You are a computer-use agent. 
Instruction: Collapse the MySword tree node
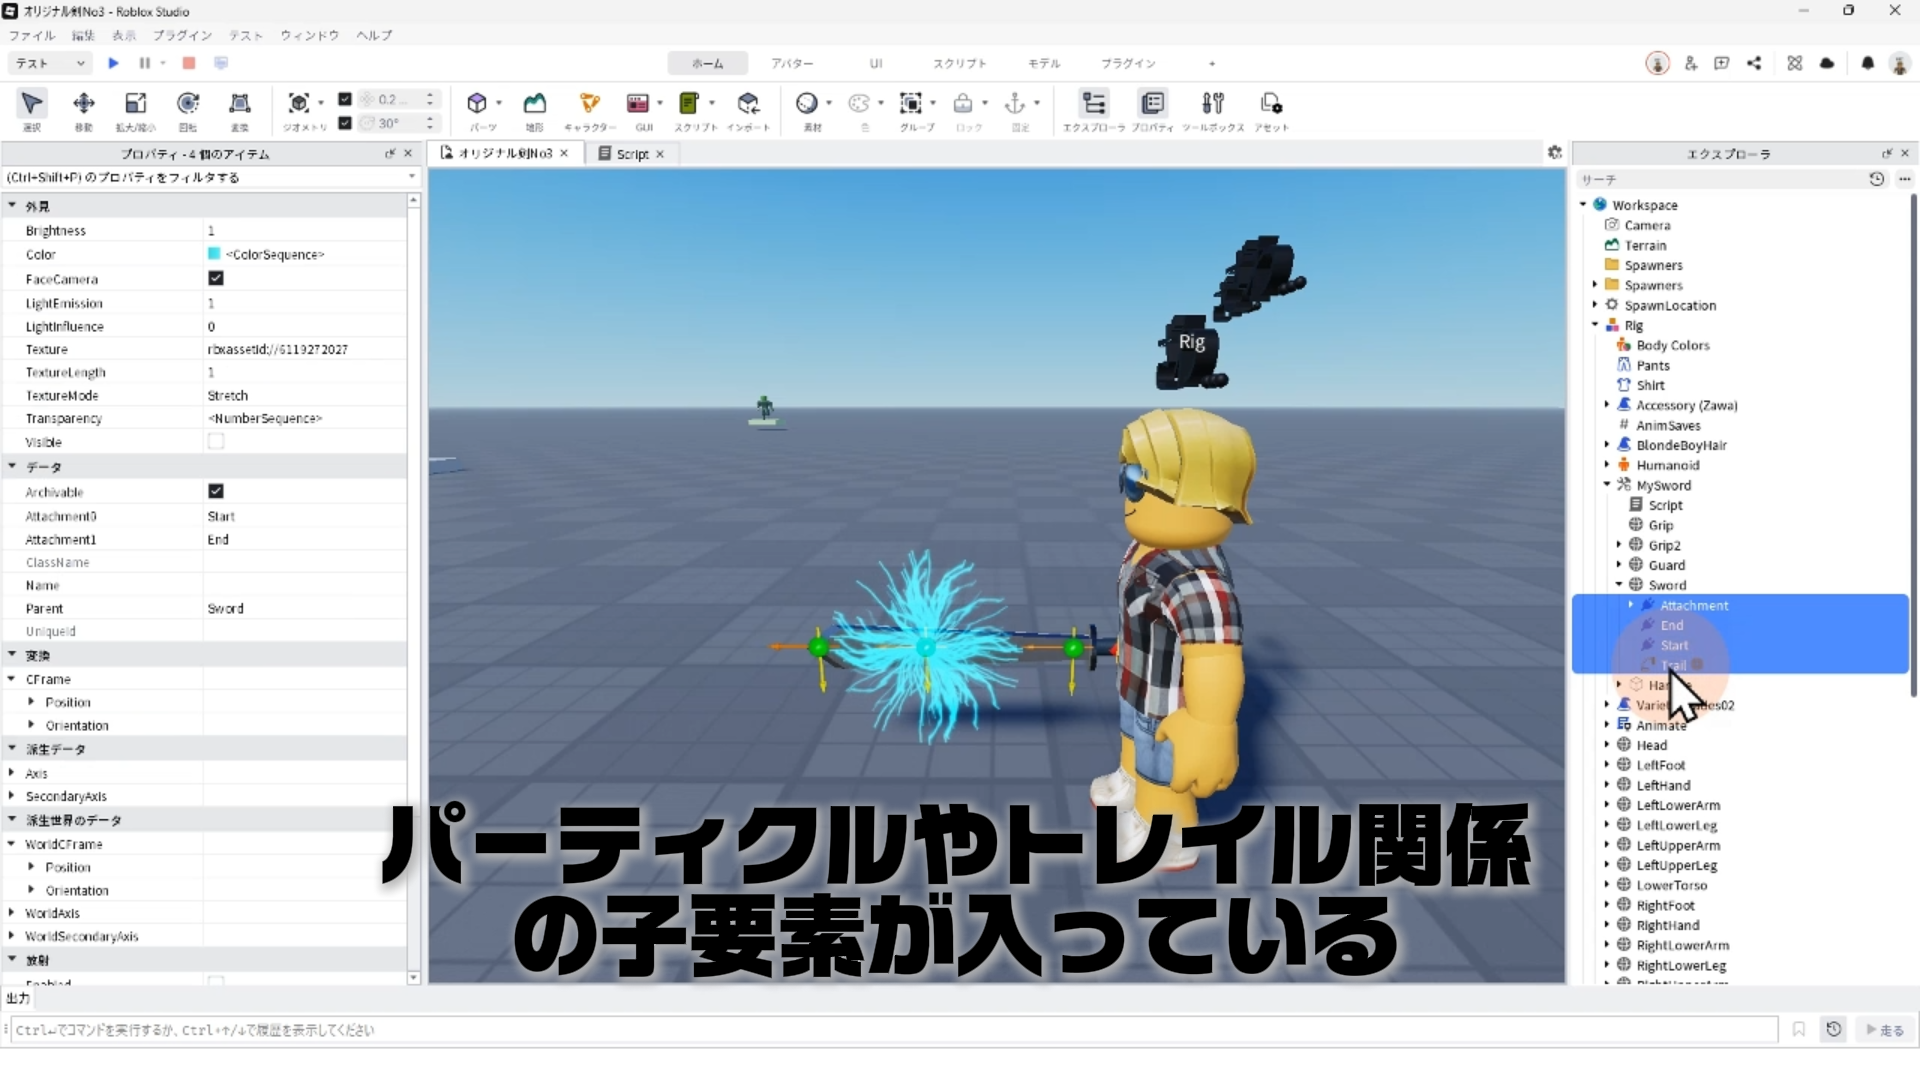tap(1607, 485)
